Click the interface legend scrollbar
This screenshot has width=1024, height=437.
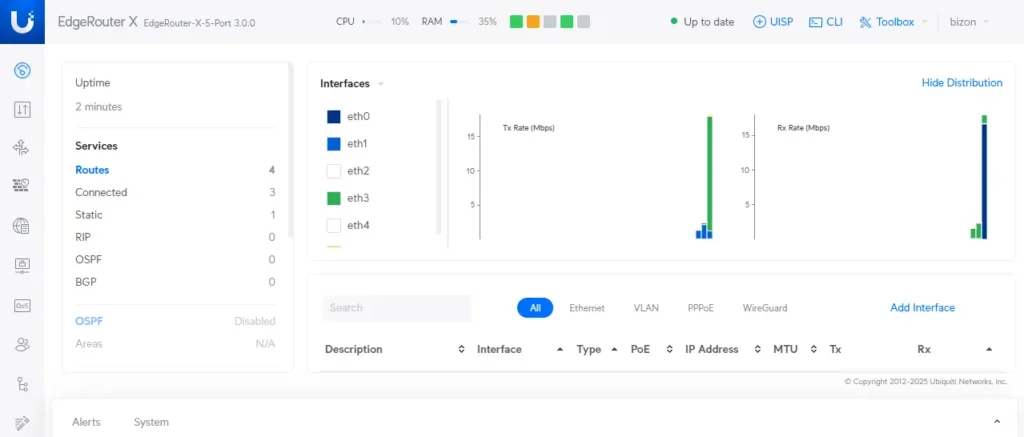[x=439, y=166]
